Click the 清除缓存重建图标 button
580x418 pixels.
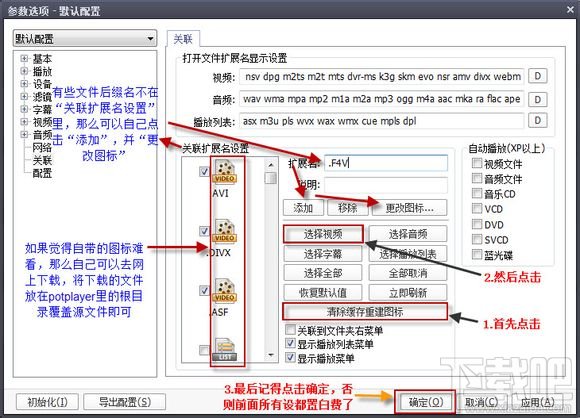click(x=365, y=311)
